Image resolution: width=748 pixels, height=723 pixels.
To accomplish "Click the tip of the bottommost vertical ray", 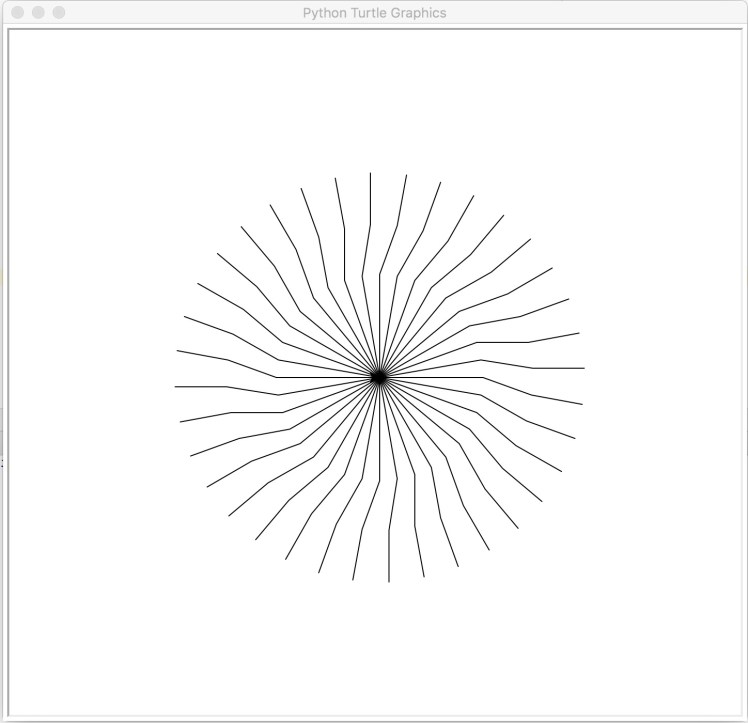I will (x=388, y=580).
